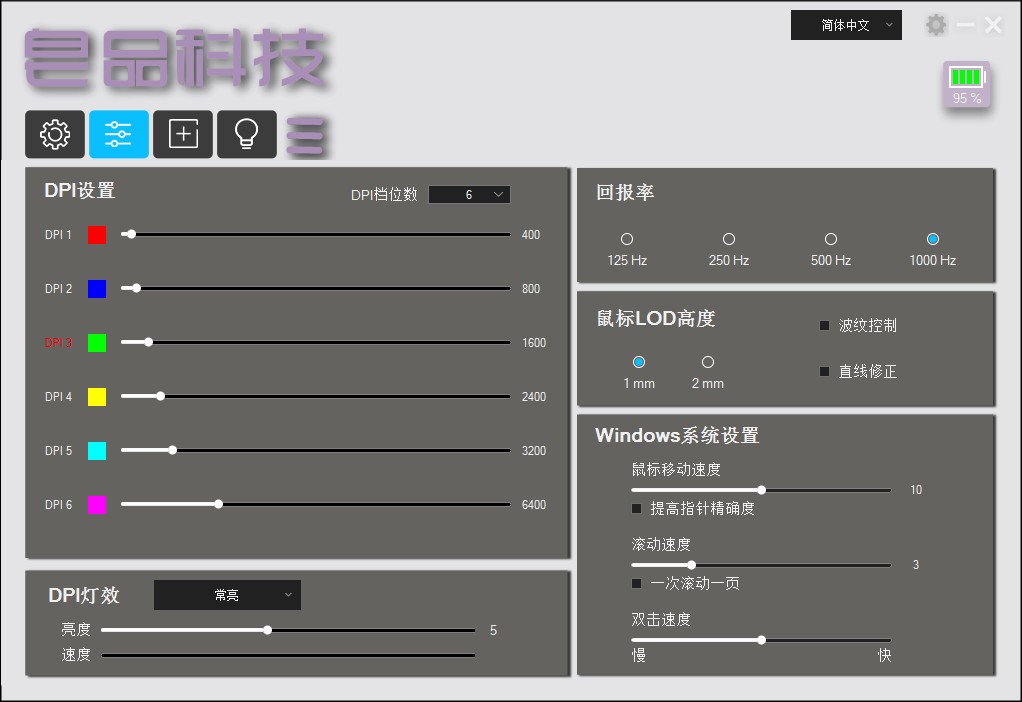Select the DPI adjustment sliders tab icon
This screenshot has width=1022, height=702.
119,134
